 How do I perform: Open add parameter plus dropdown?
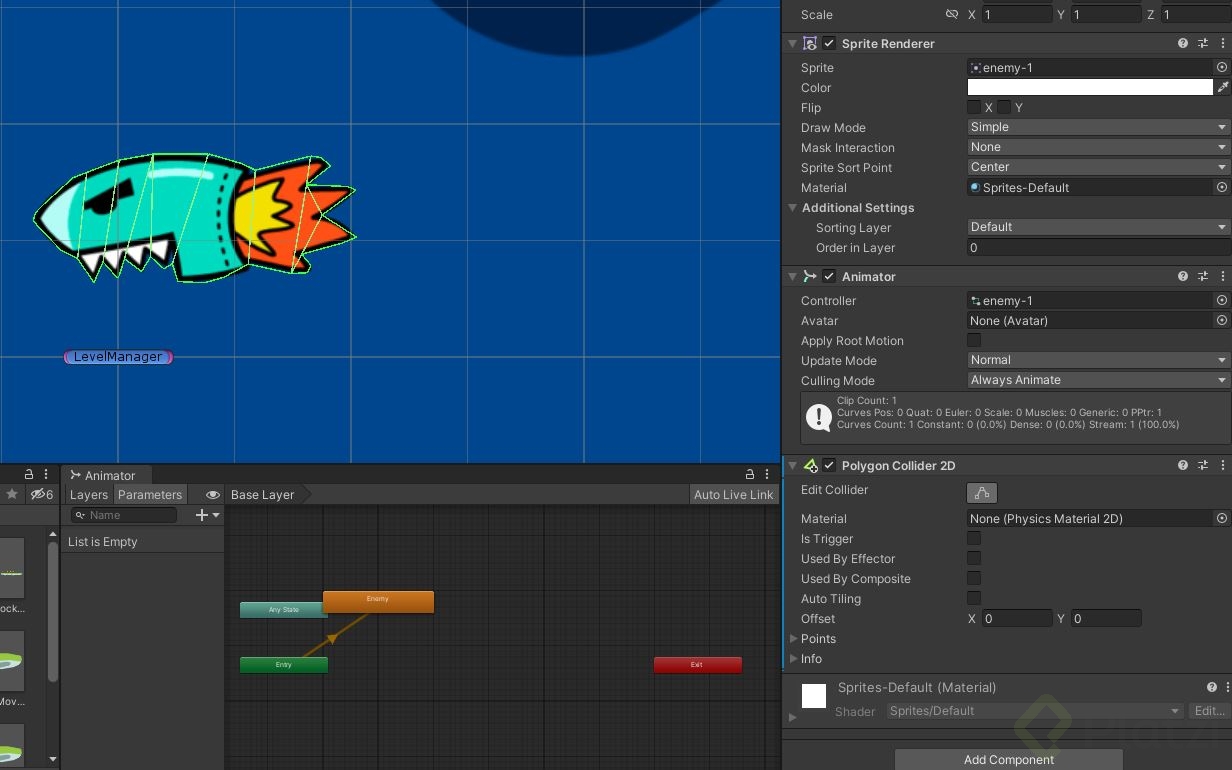(x=208, y=515)
